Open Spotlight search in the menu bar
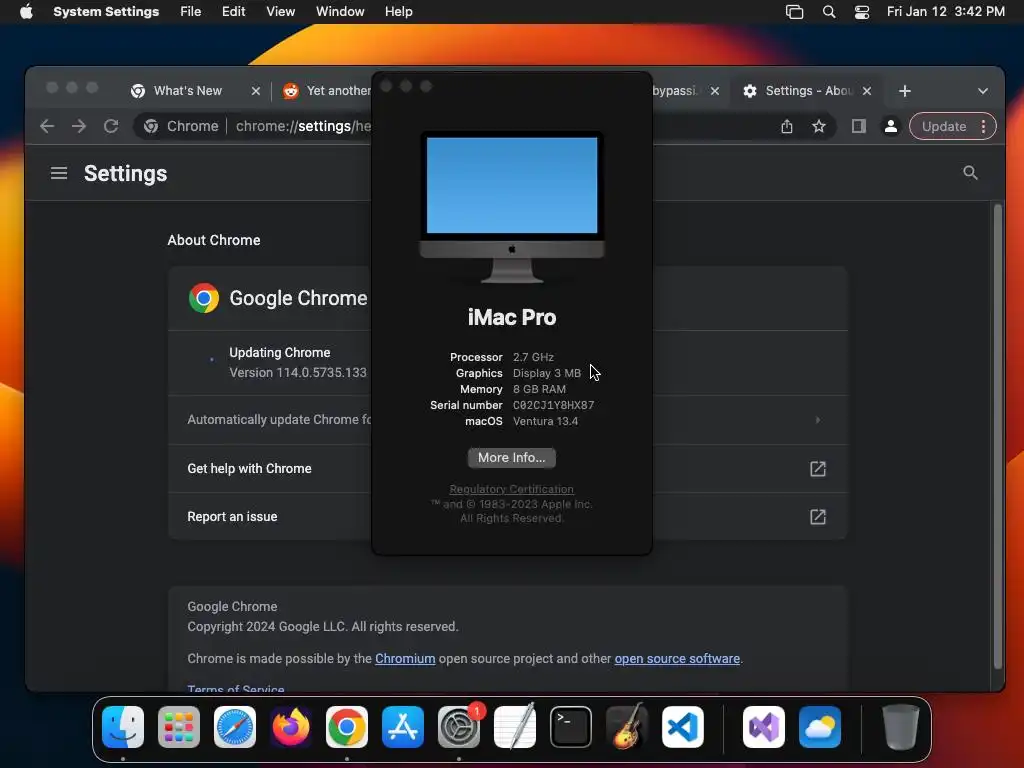This screenshot has width=1024, height=768. pyautogui.click(x=829, y=12)
